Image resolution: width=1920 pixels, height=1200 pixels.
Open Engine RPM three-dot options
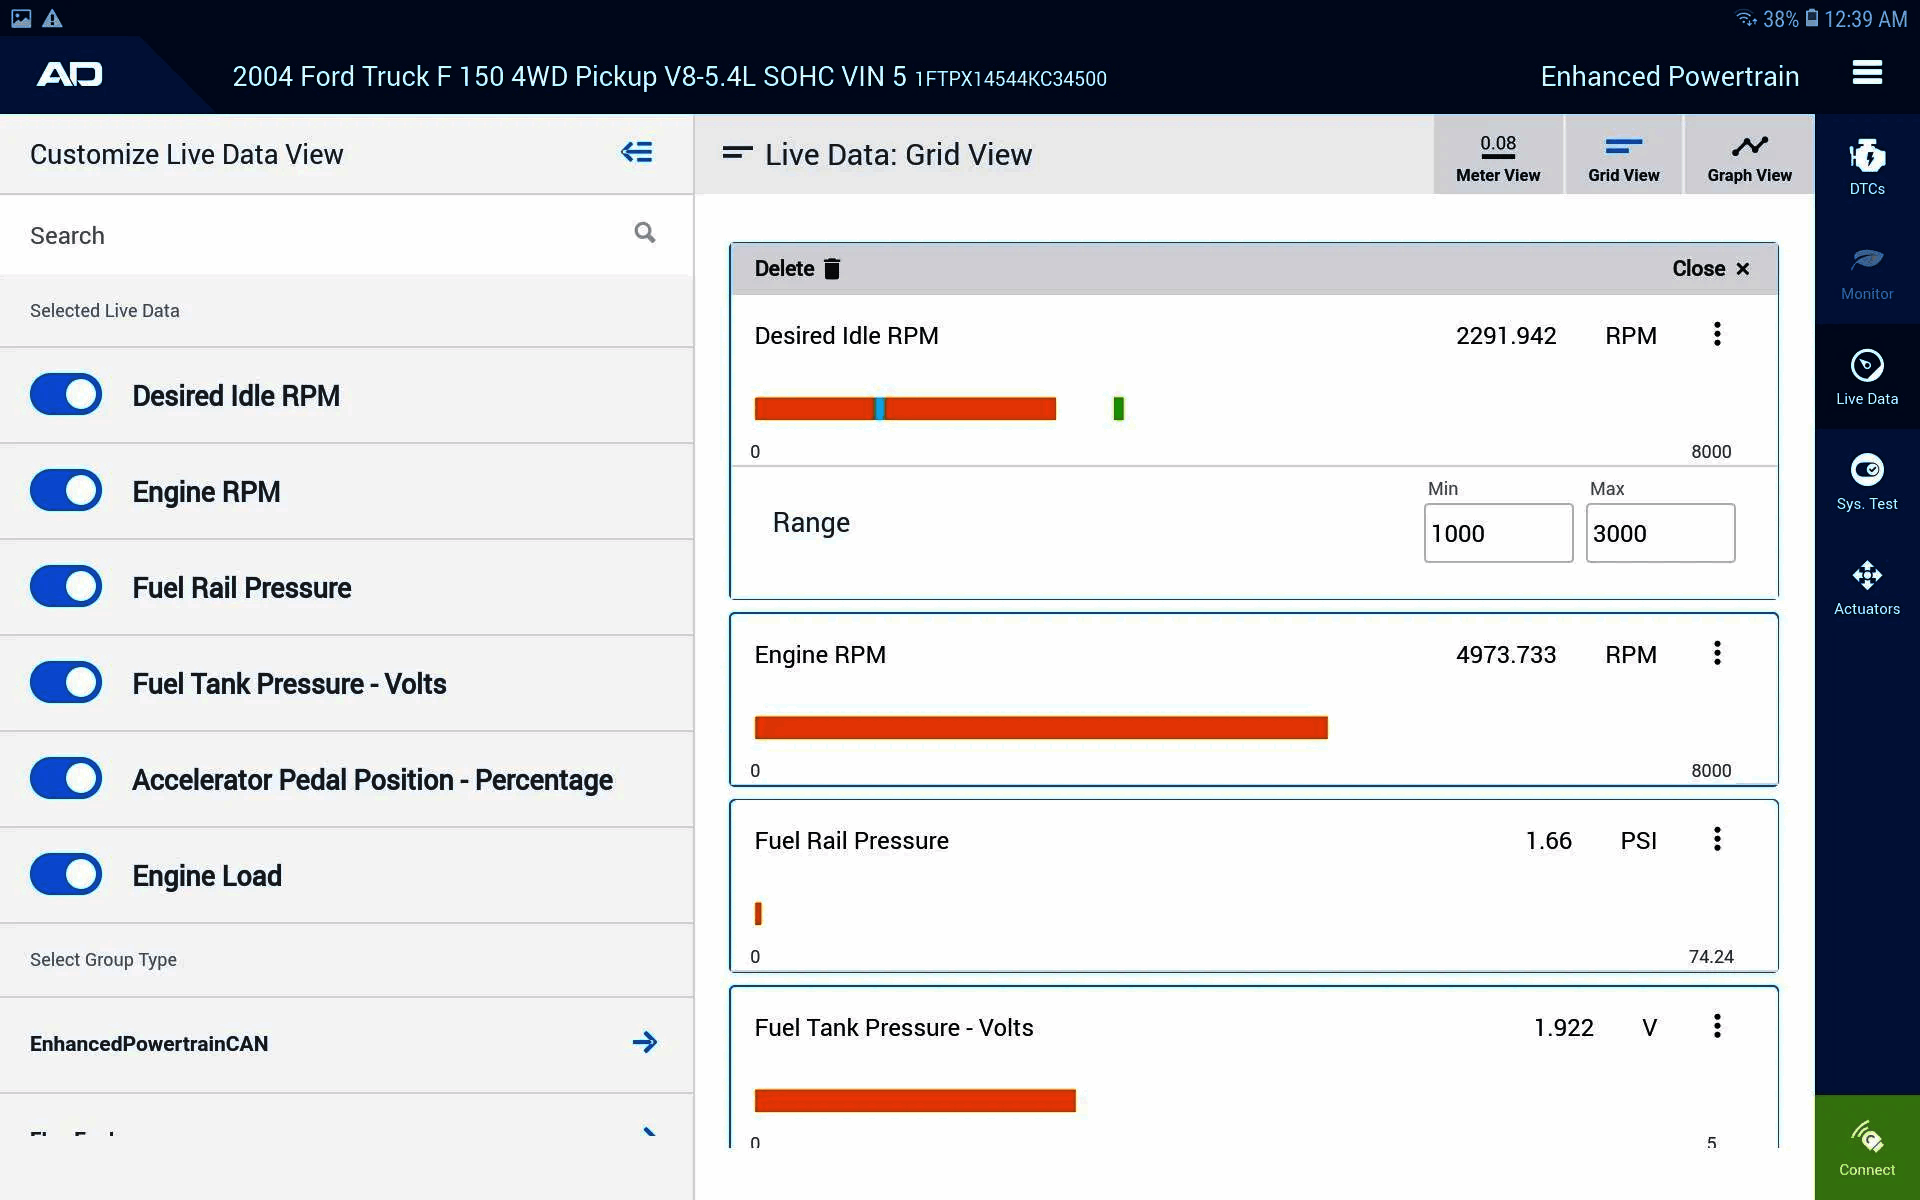(1717, 654)
